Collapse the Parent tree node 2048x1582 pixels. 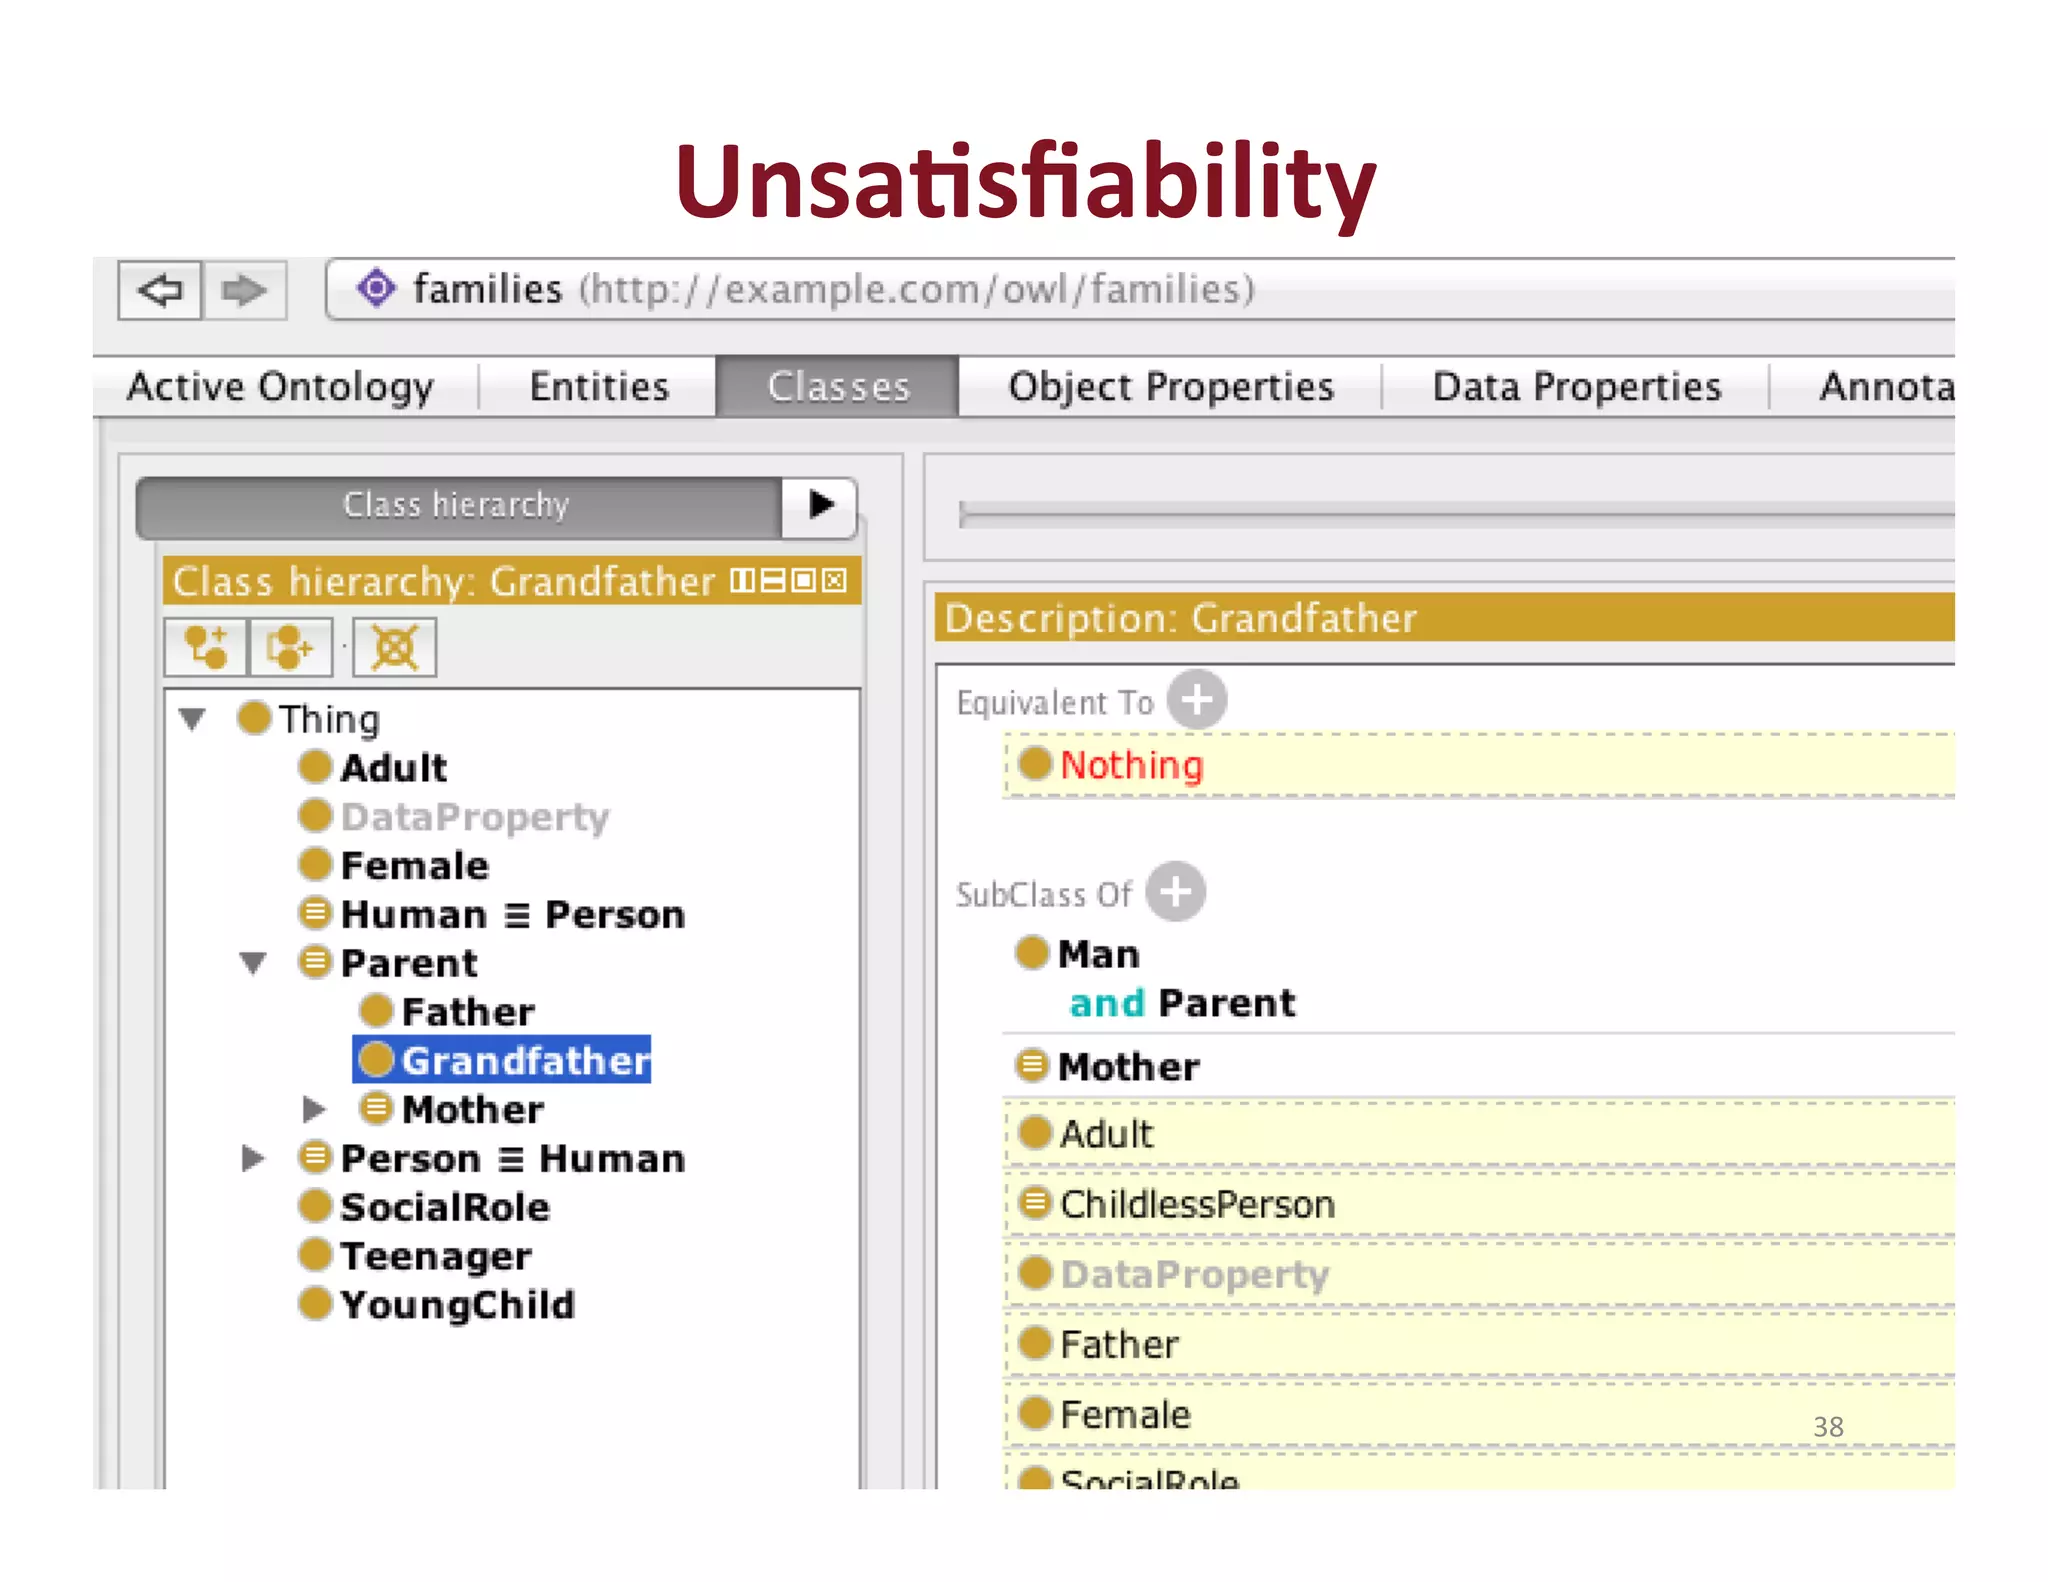coord(254,963)
